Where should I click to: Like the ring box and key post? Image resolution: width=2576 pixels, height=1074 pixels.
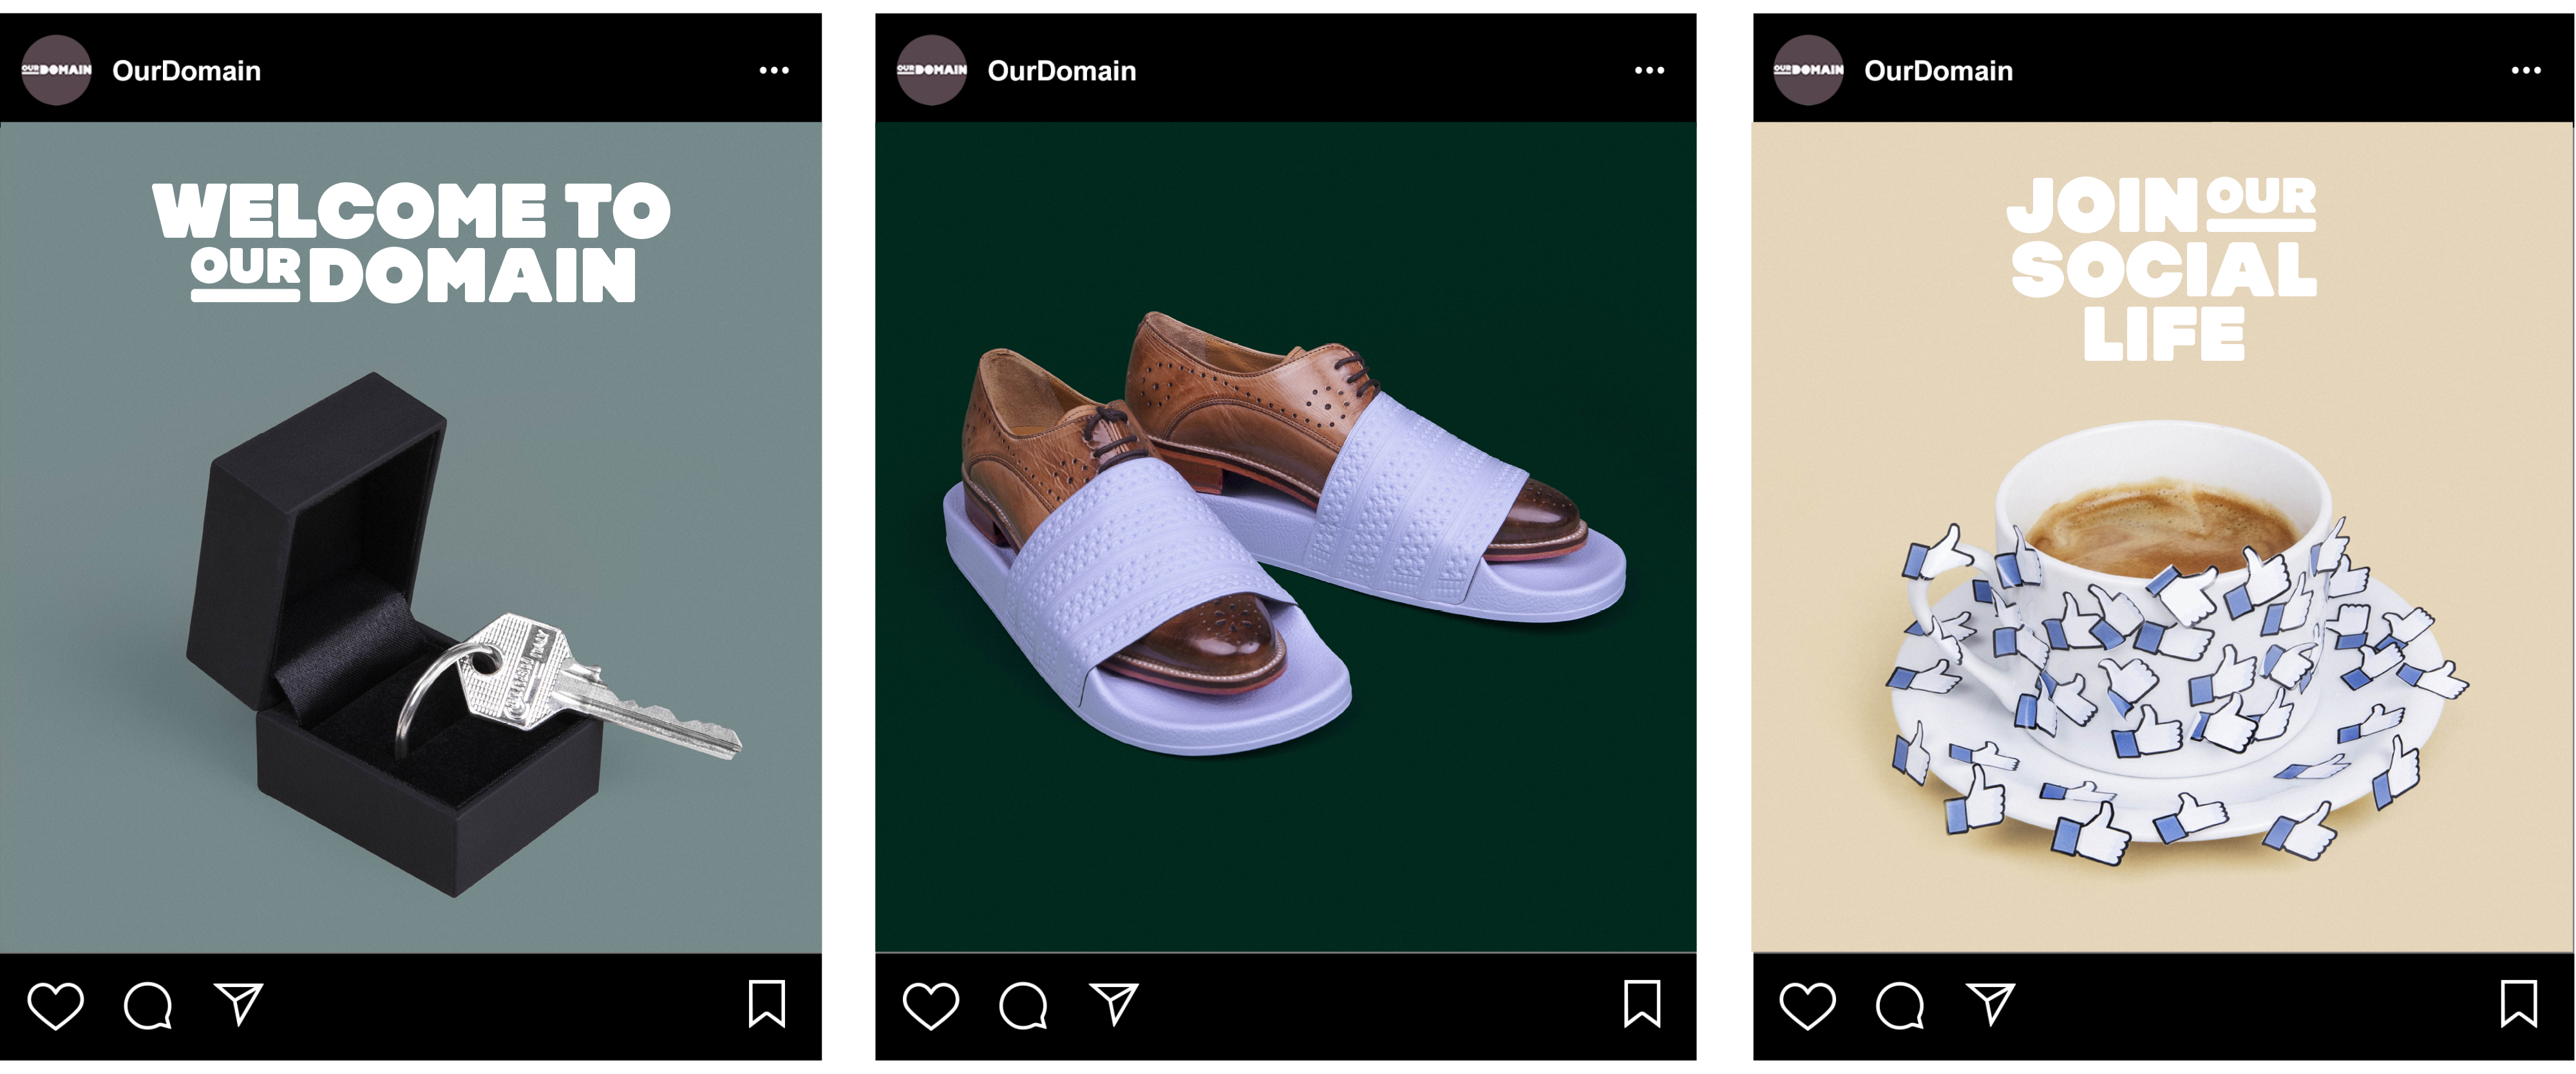55,1005
